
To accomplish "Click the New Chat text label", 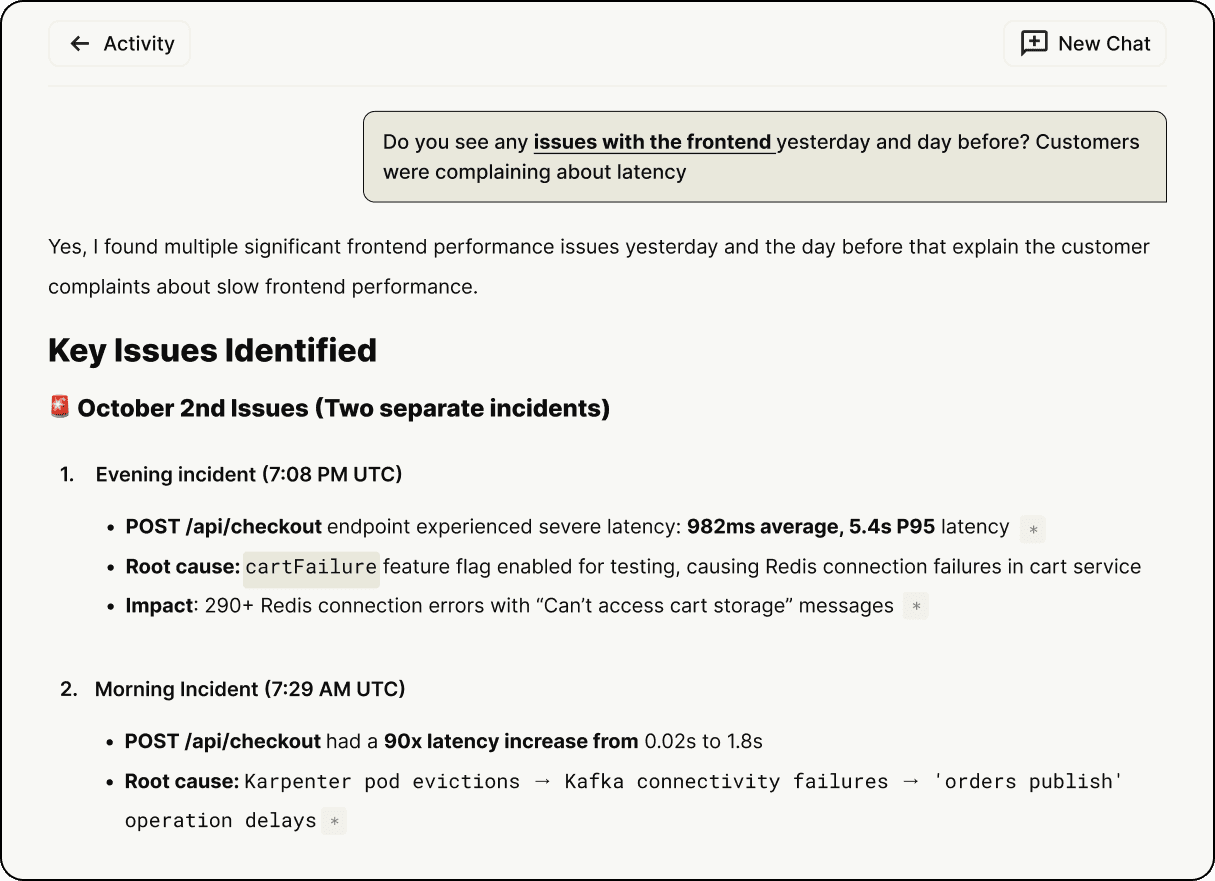I will 1104,44.
